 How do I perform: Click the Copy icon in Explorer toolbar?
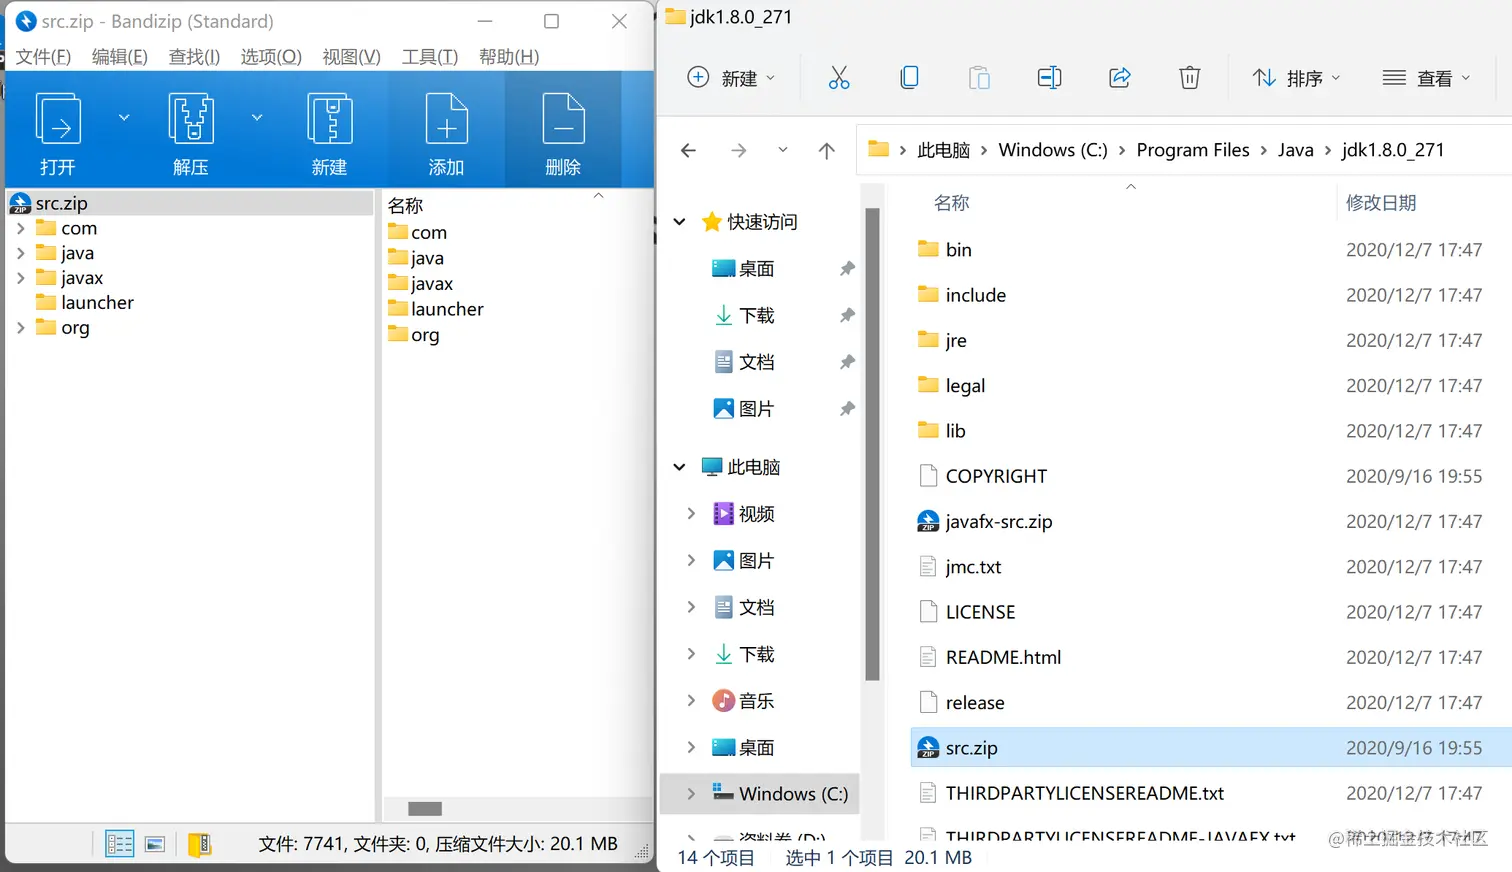click(x=909, y=78)
